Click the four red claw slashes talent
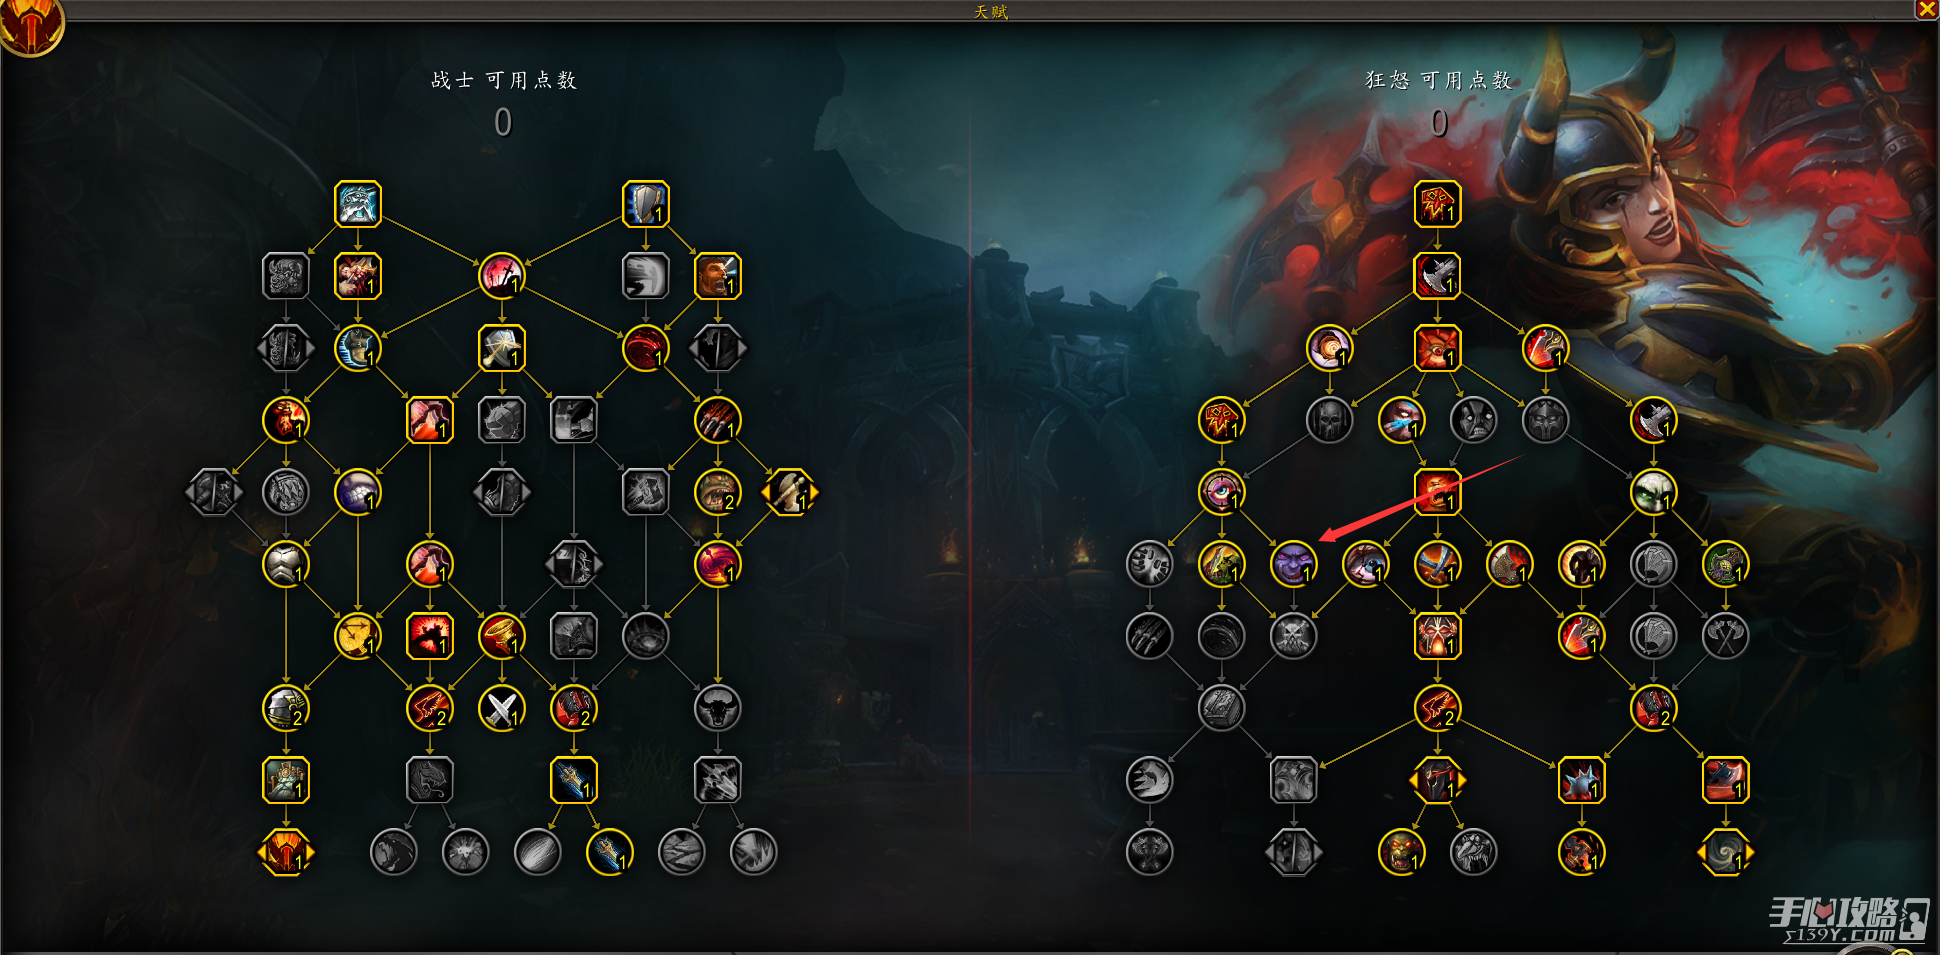 (717, 420)
